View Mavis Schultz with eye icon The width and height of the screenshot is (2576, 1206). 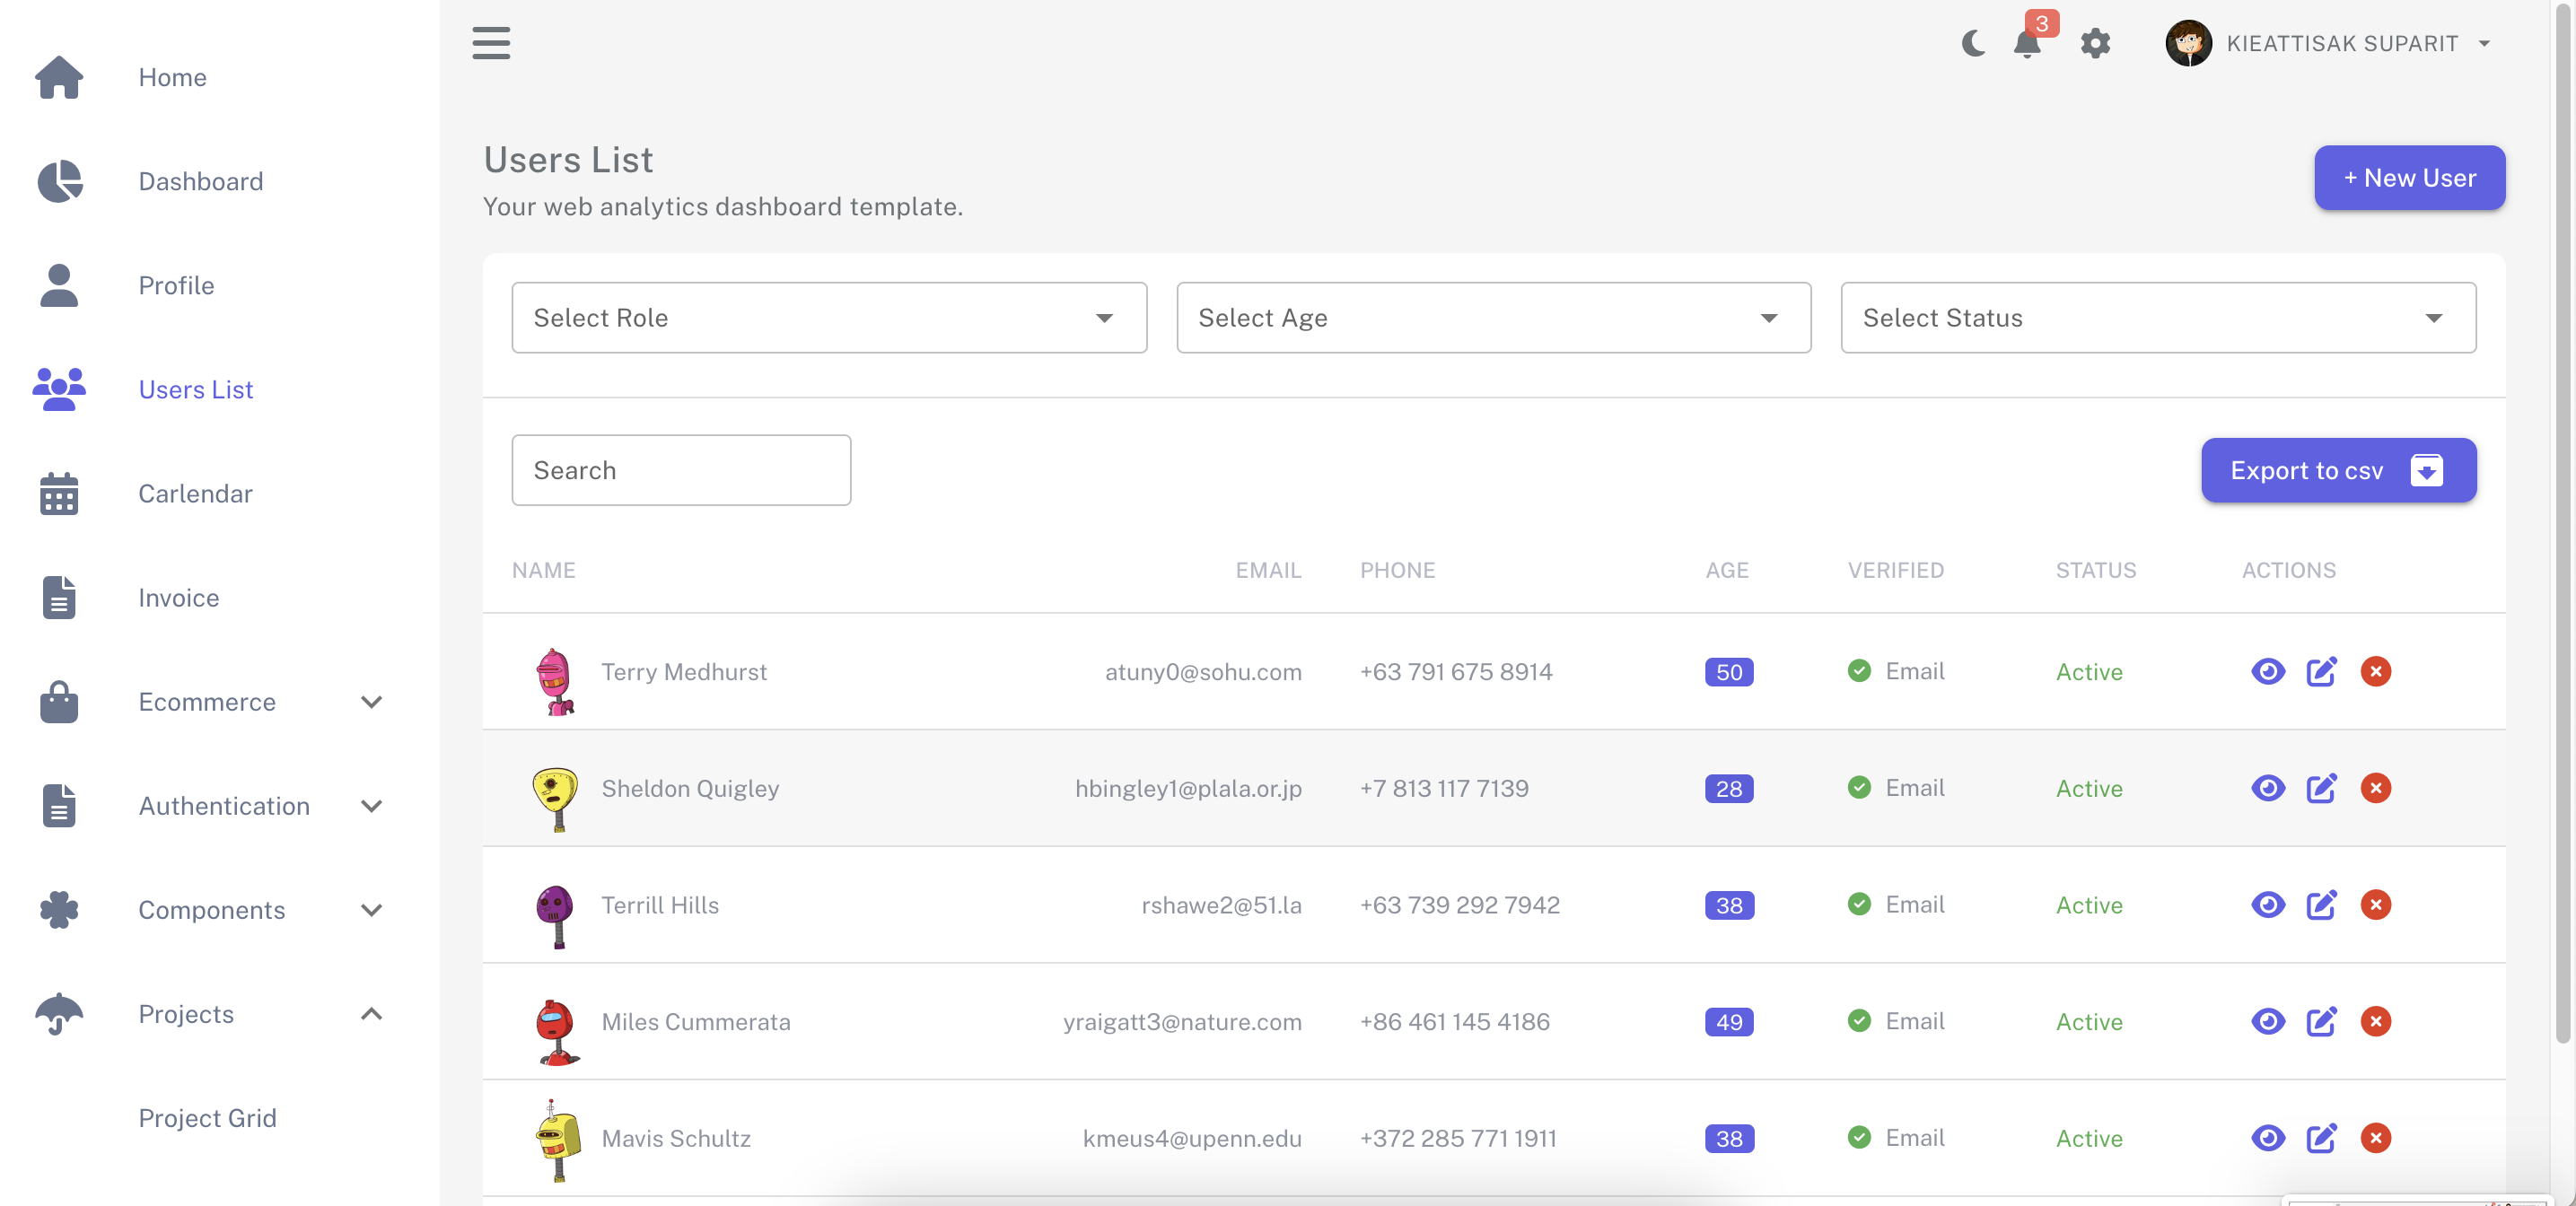(2268, 1138)
